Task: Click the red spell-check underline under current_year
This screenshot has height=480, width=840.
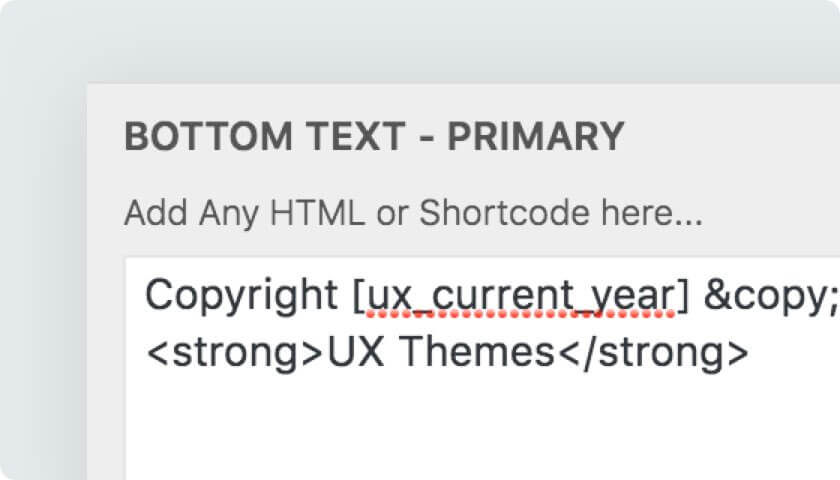Action: 521,314
